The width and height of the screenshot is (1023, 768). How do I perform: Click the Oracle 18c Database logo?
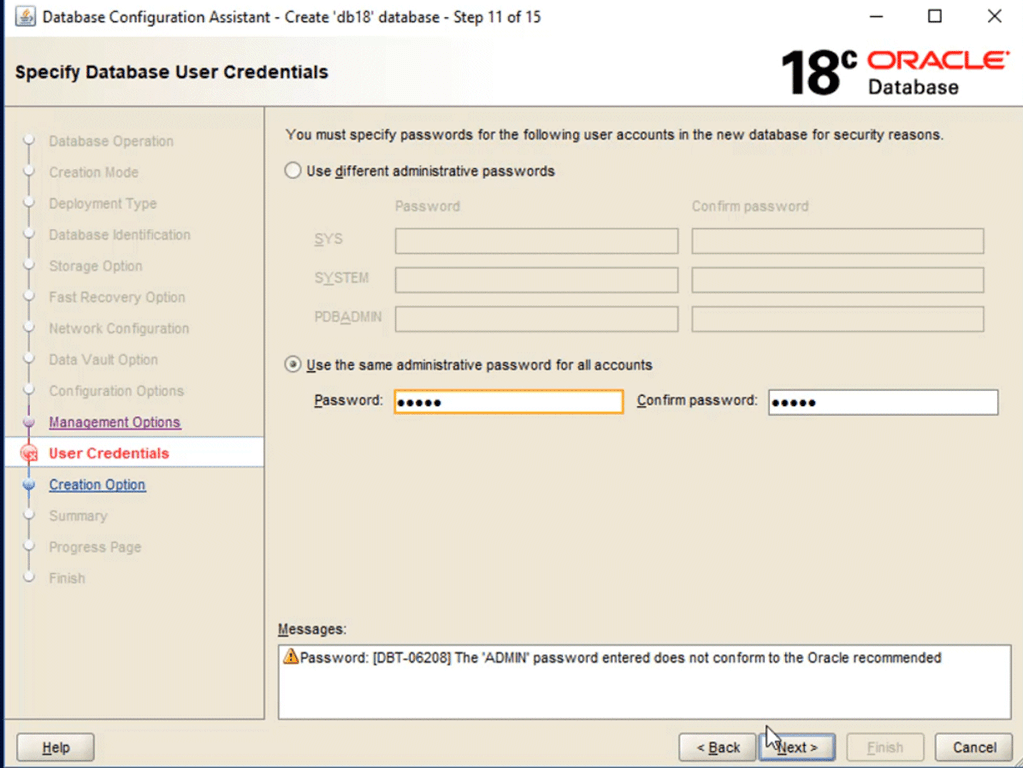pyautogui.click(x=895, y=72)
